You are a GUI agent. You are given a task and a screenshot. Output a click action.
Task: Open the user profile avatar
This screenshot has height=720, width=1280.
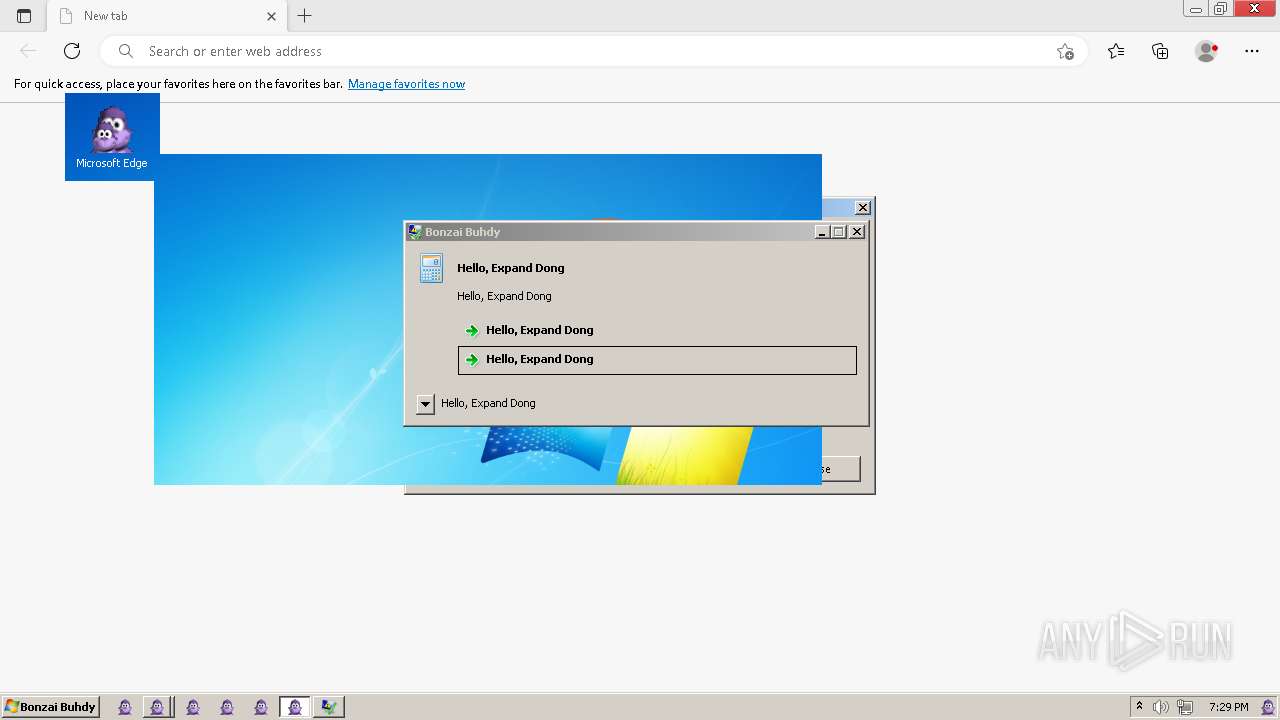[1206, 51]
